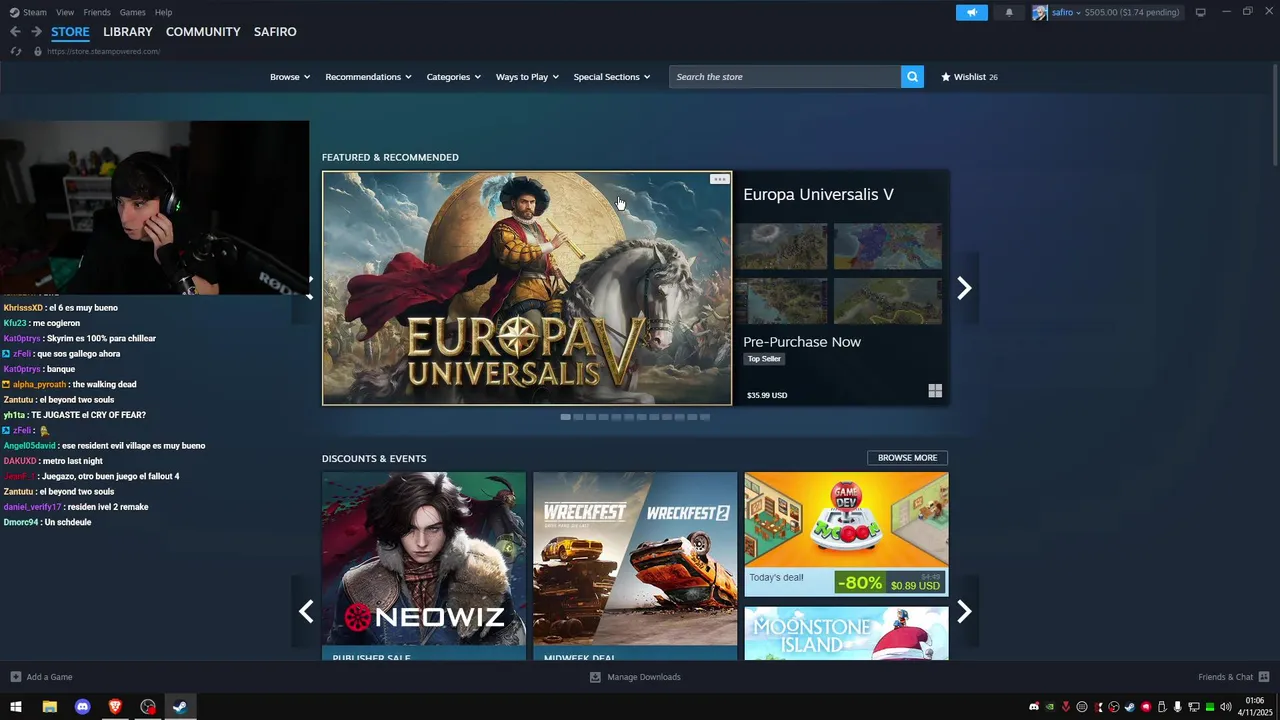
Task: Expand the Special Sections dropdown
Action: [x=611, y=77]
